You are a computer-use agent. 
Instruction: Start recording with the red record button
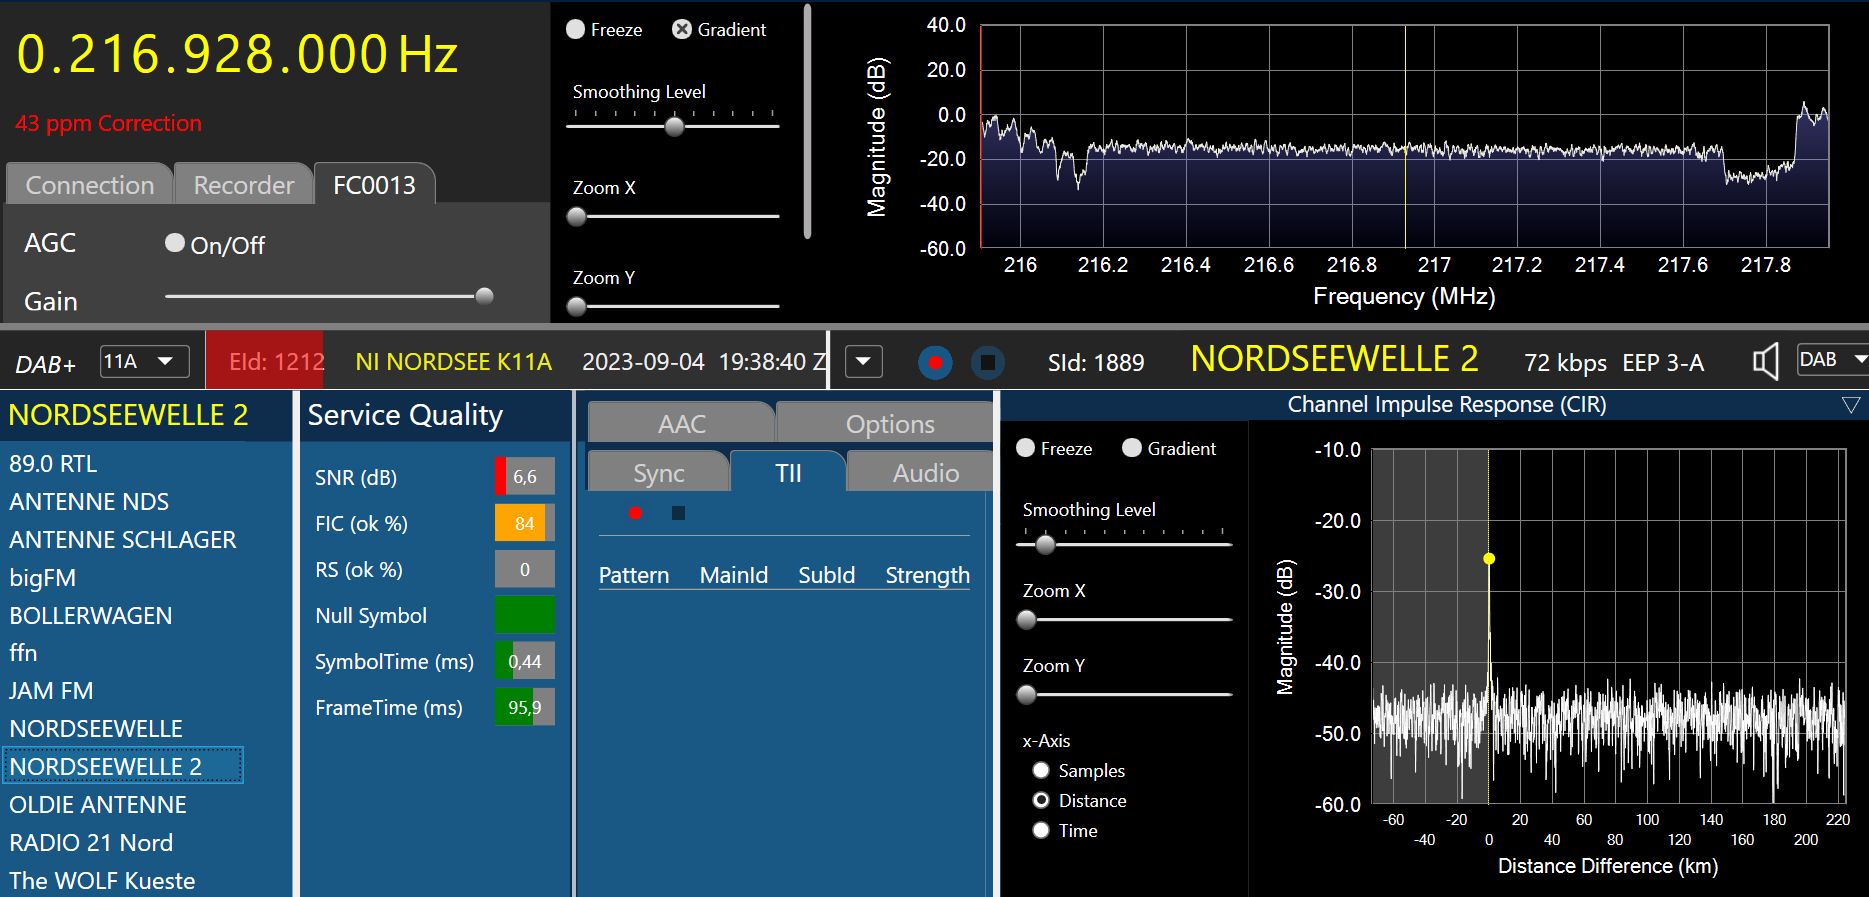[x=935, y=362]
